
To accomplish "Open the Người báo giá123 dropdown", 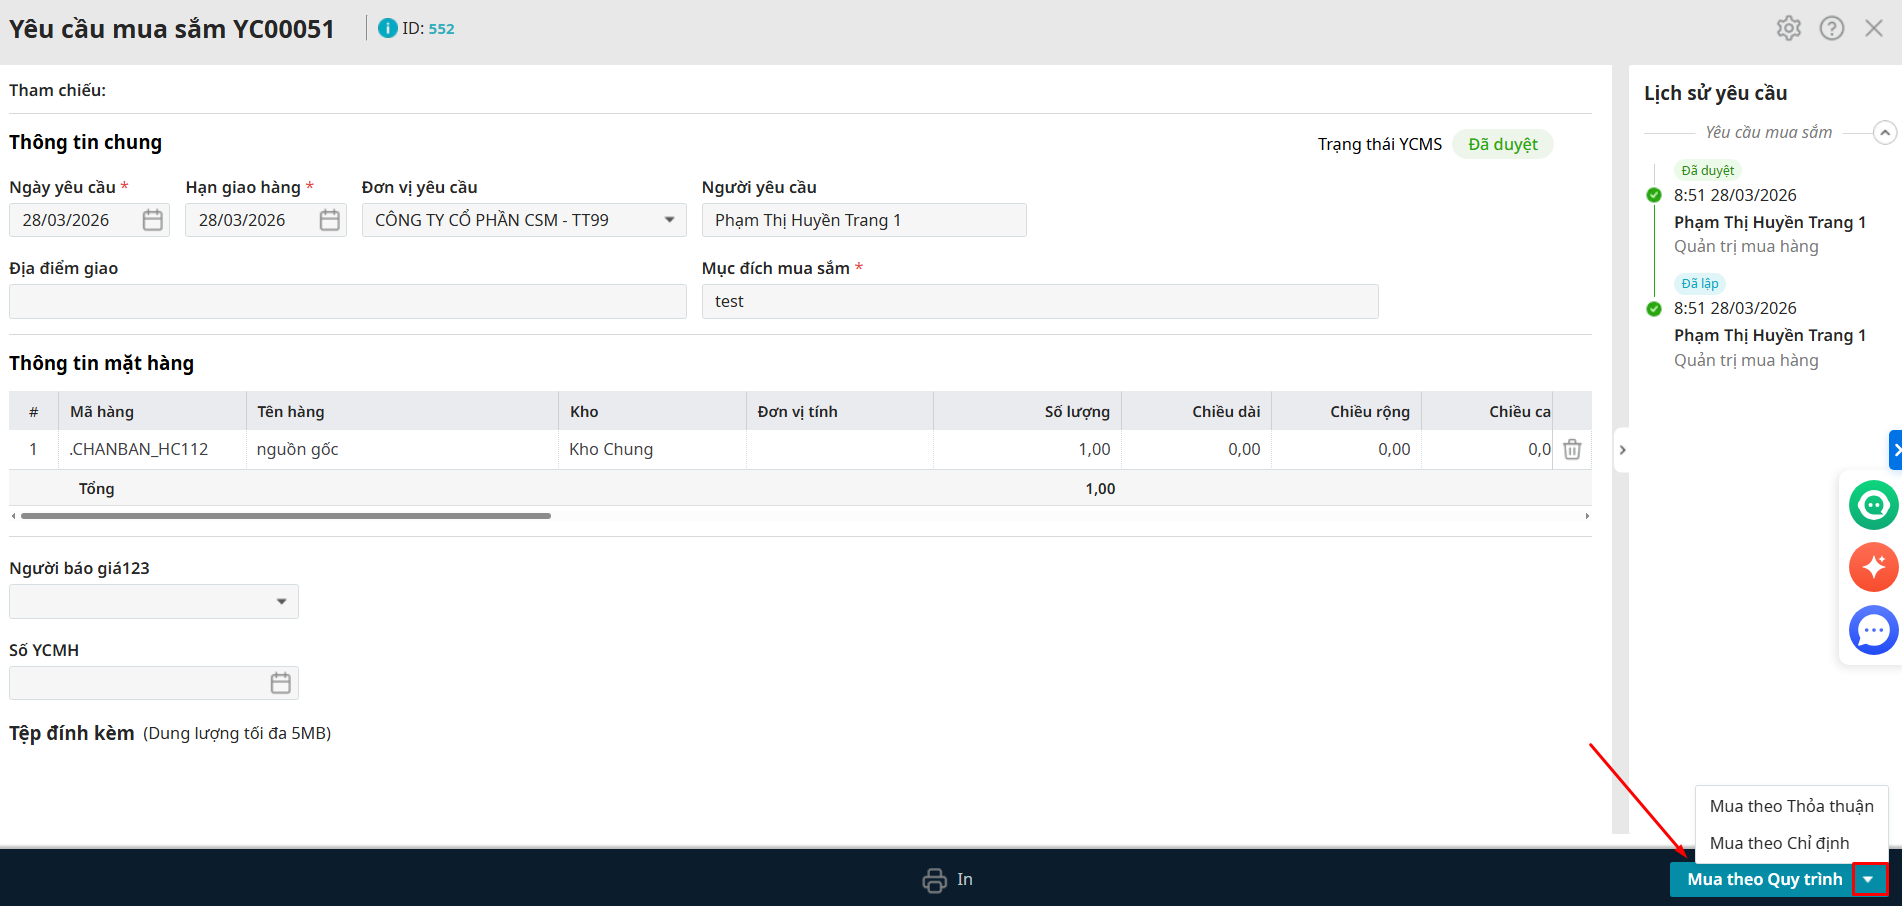I will pos(281,601).
